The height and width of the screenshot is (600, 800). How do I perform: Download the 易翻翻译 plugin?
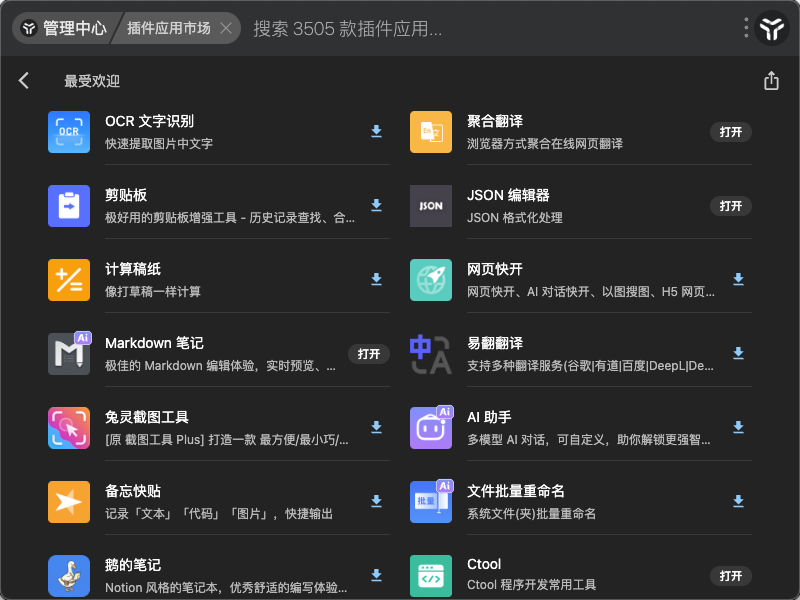click(738, 353)
